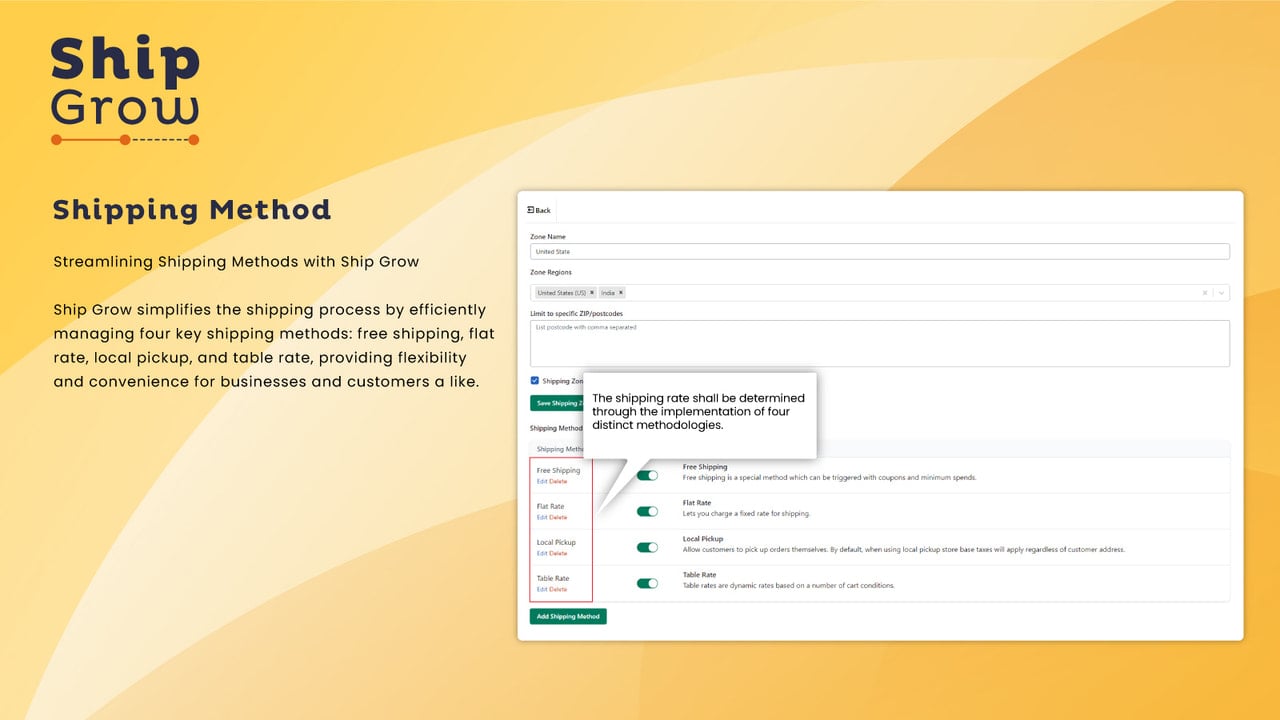1280x720 pixels.
Task: Remove the India region tag
Action: point(620,293)
